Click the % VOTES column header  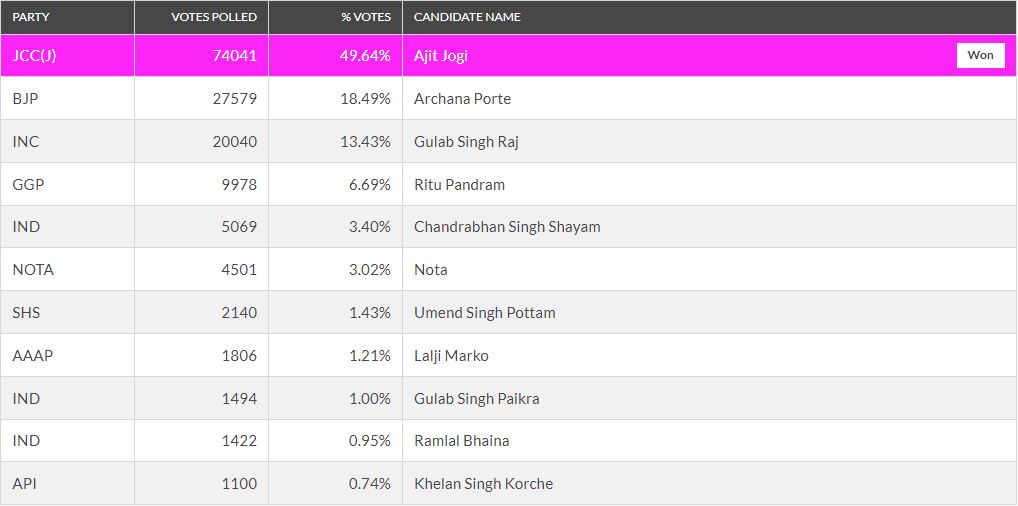tap(365, 17)
